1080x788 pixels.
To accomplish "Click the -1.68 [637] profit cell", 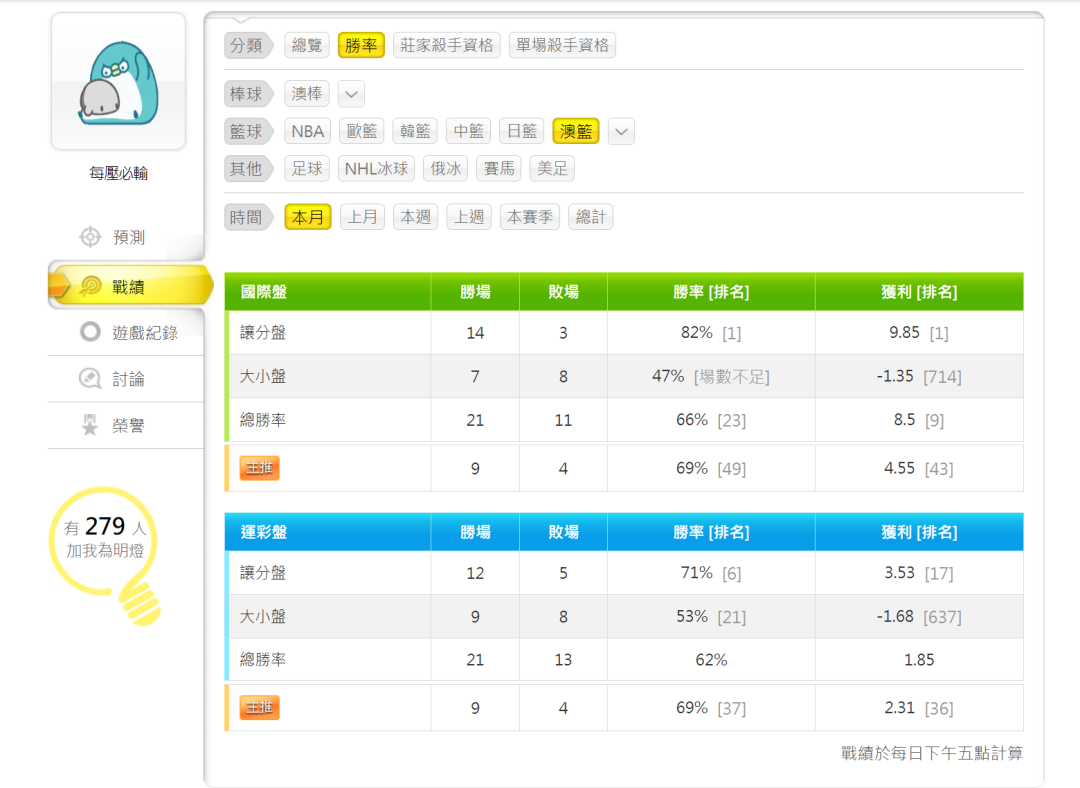I will 920,616.
